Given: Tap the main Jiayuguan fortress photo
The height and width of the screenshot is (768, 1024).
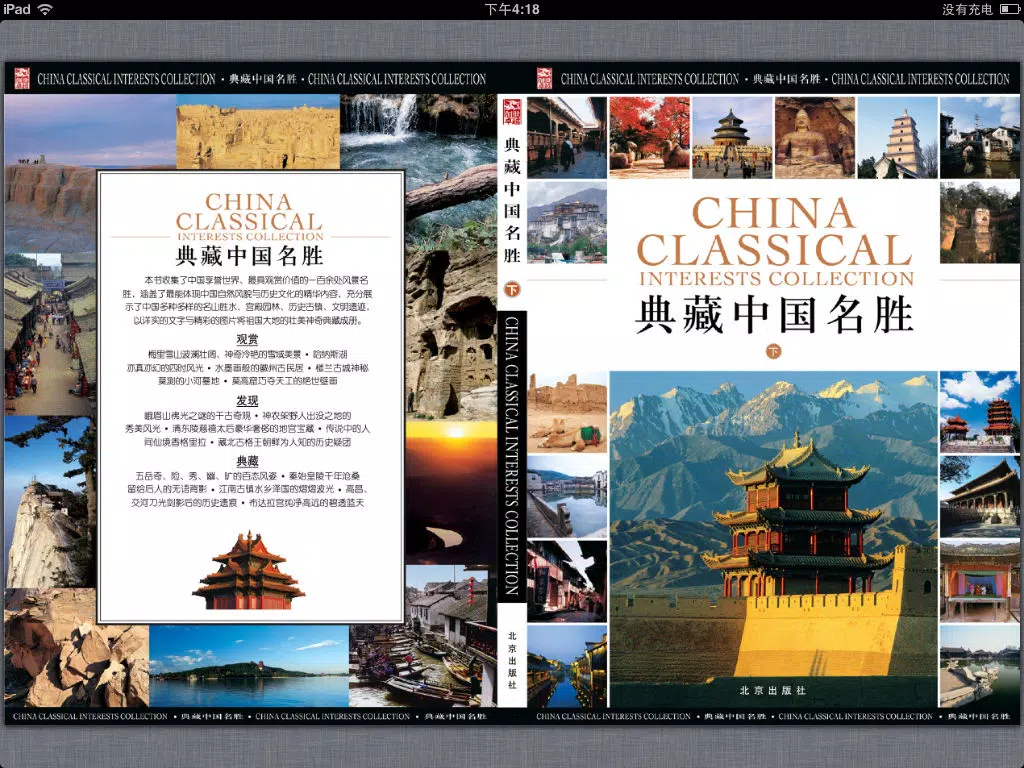Looking at the screenshot, I should tap(773, 539).
